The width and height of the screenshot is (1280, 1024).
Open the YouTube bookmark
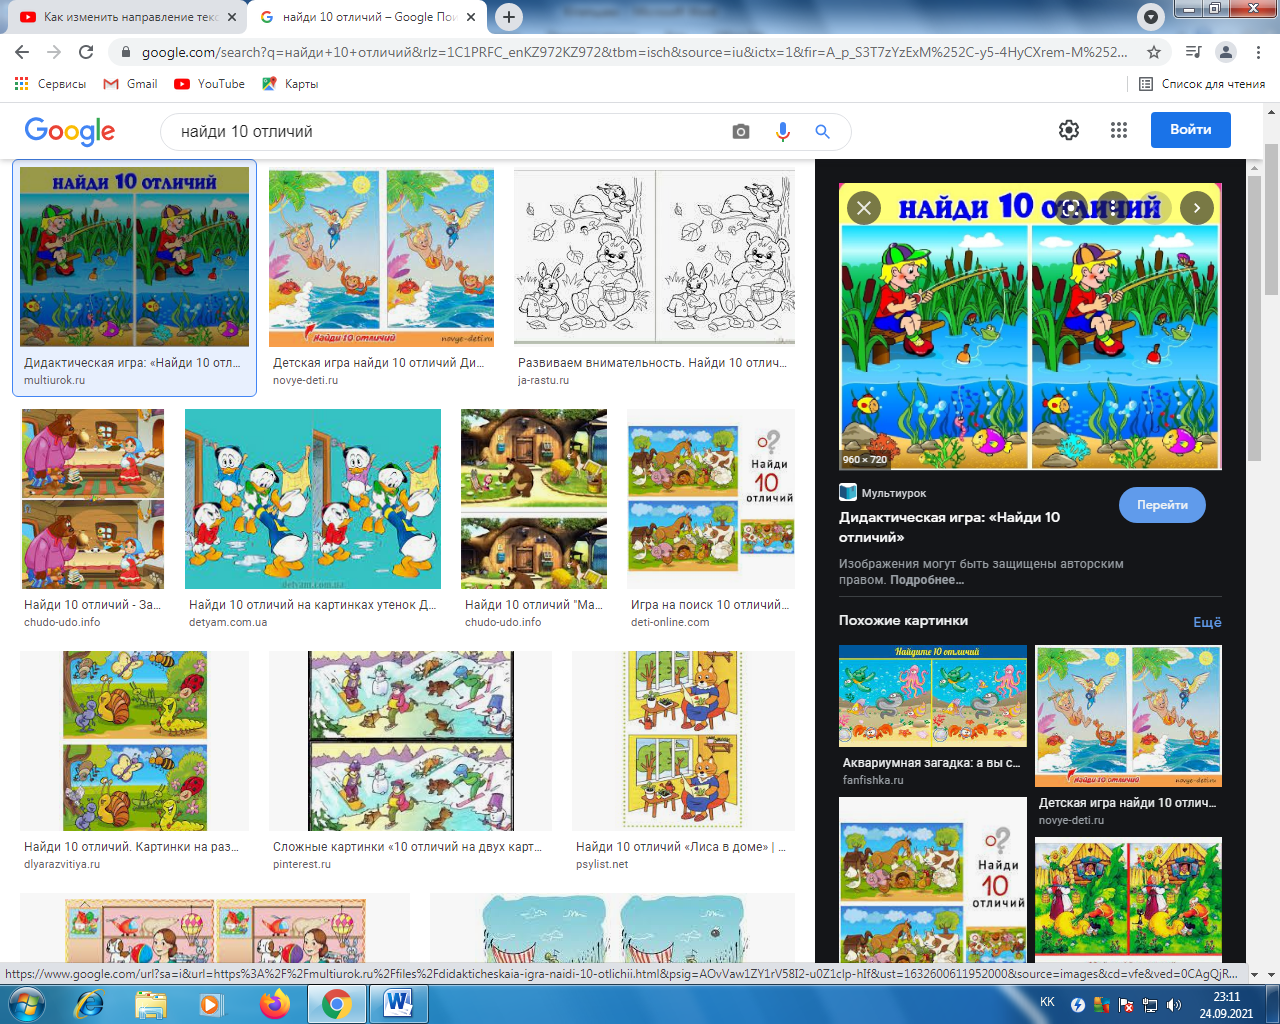point(210,84)
